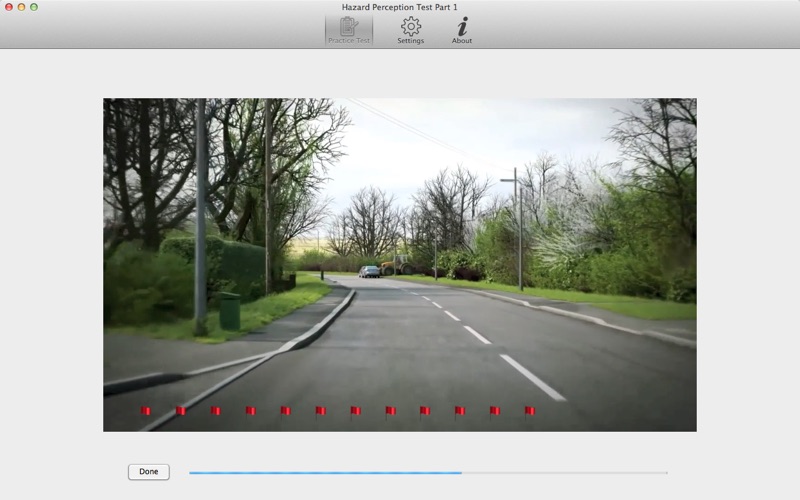The image size is (800, 500).
Task: Click the eleventh red flag marker
Action: (x=495, y=411)
